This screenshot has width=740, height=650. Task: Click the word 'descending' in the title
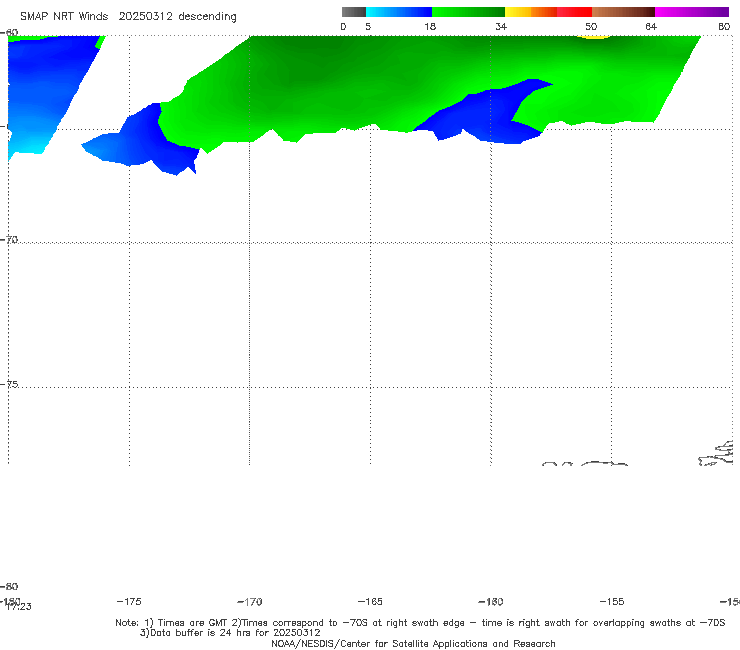(208, 17)
